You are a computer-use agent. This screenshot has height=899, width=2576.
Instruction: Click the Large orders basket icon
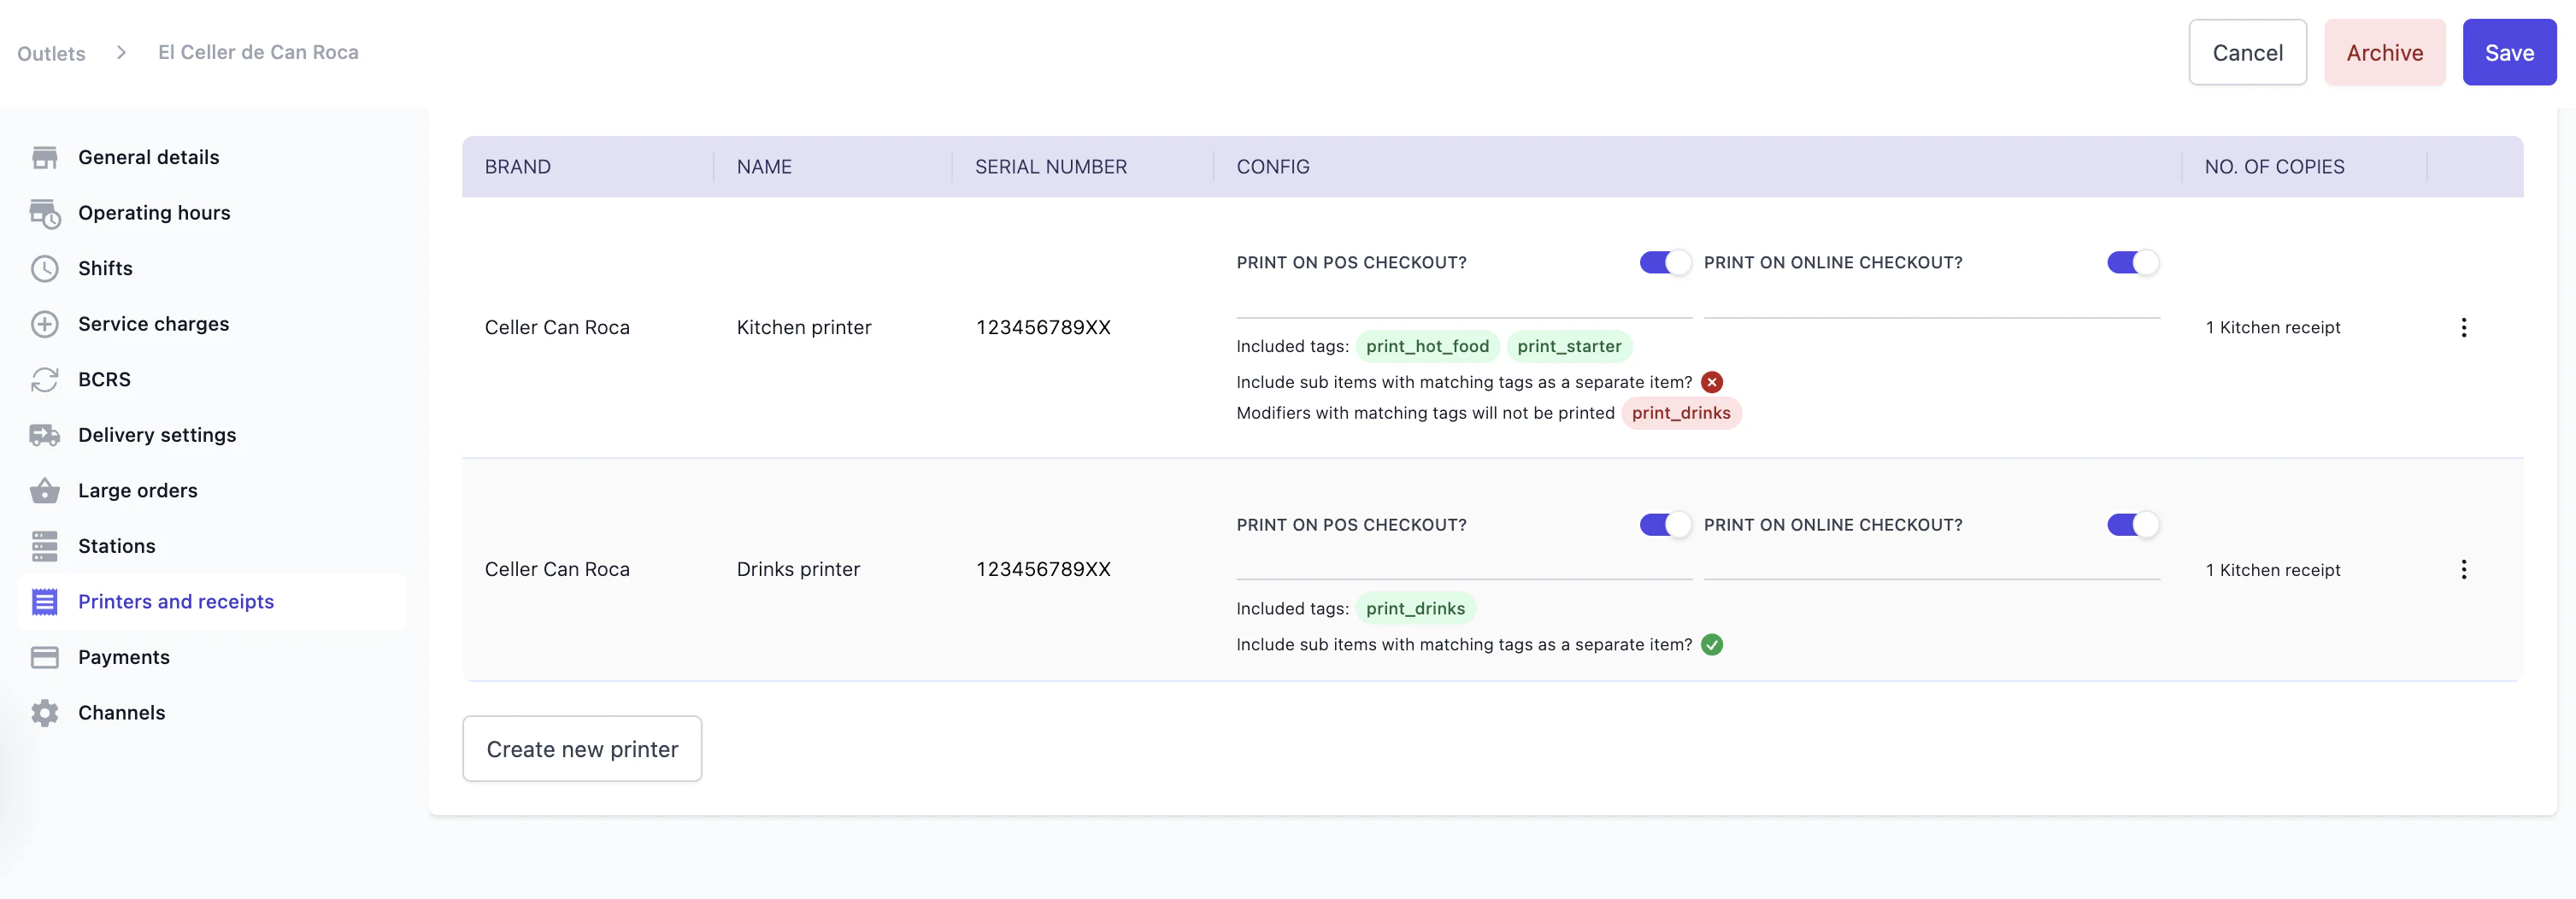44,490
